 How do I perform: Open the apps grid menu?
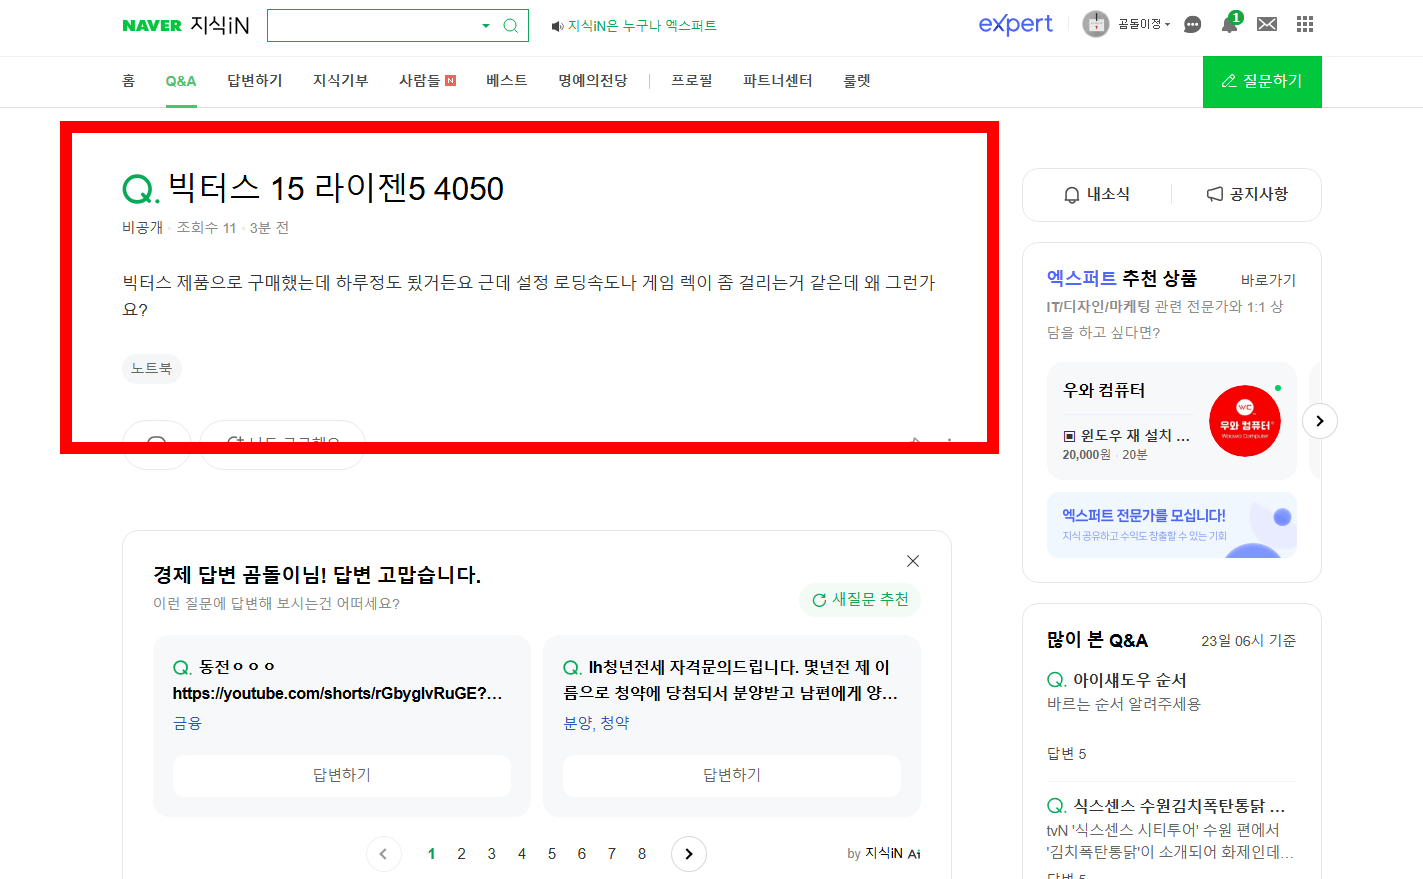[1305, 24]
